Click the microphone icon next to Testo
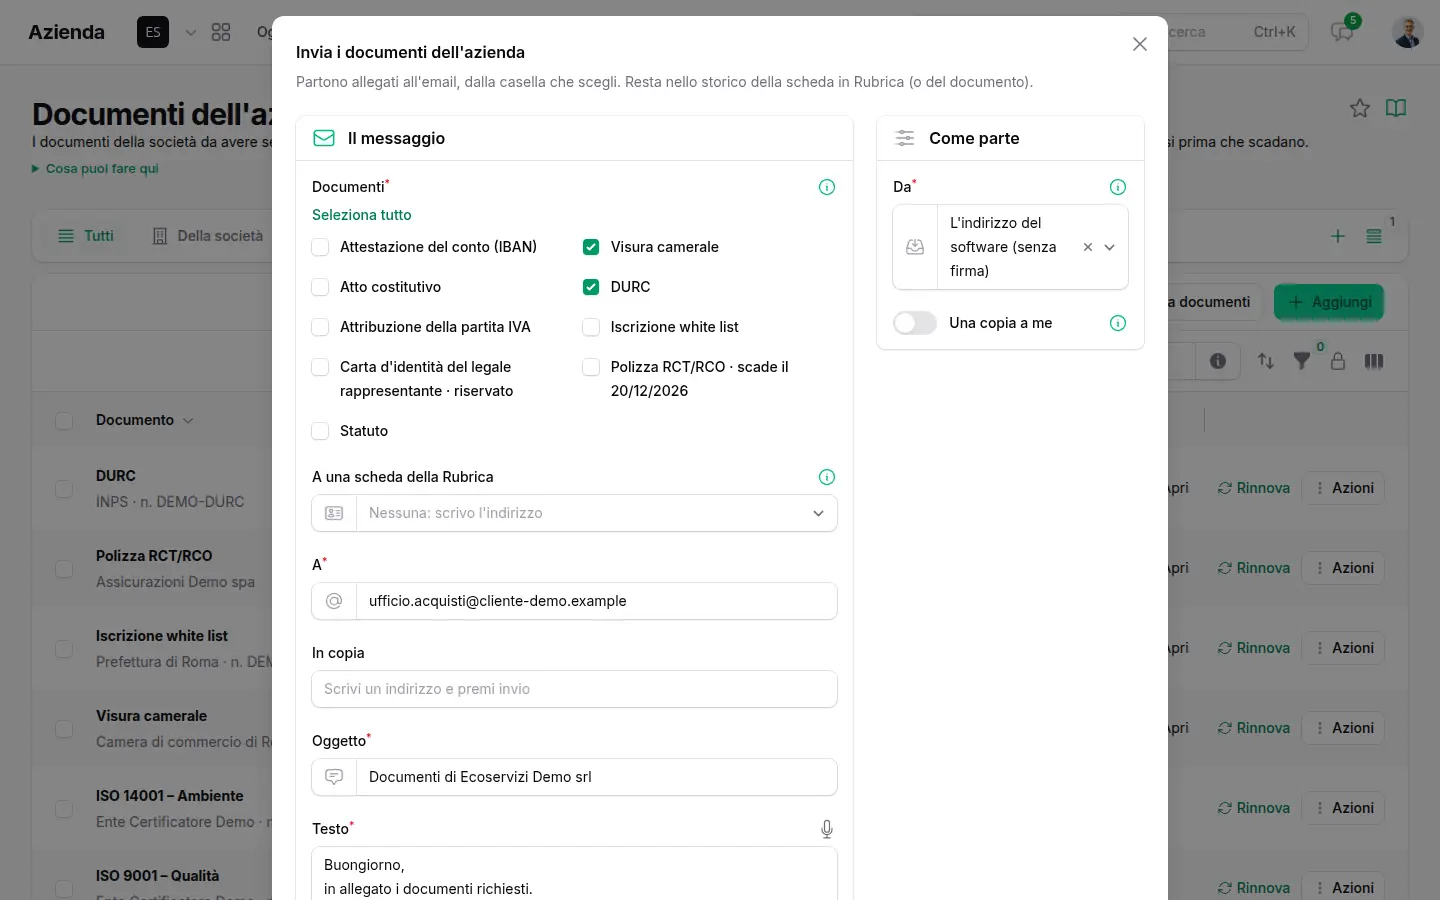1440x900 pixels. click(x=827, y=829)
